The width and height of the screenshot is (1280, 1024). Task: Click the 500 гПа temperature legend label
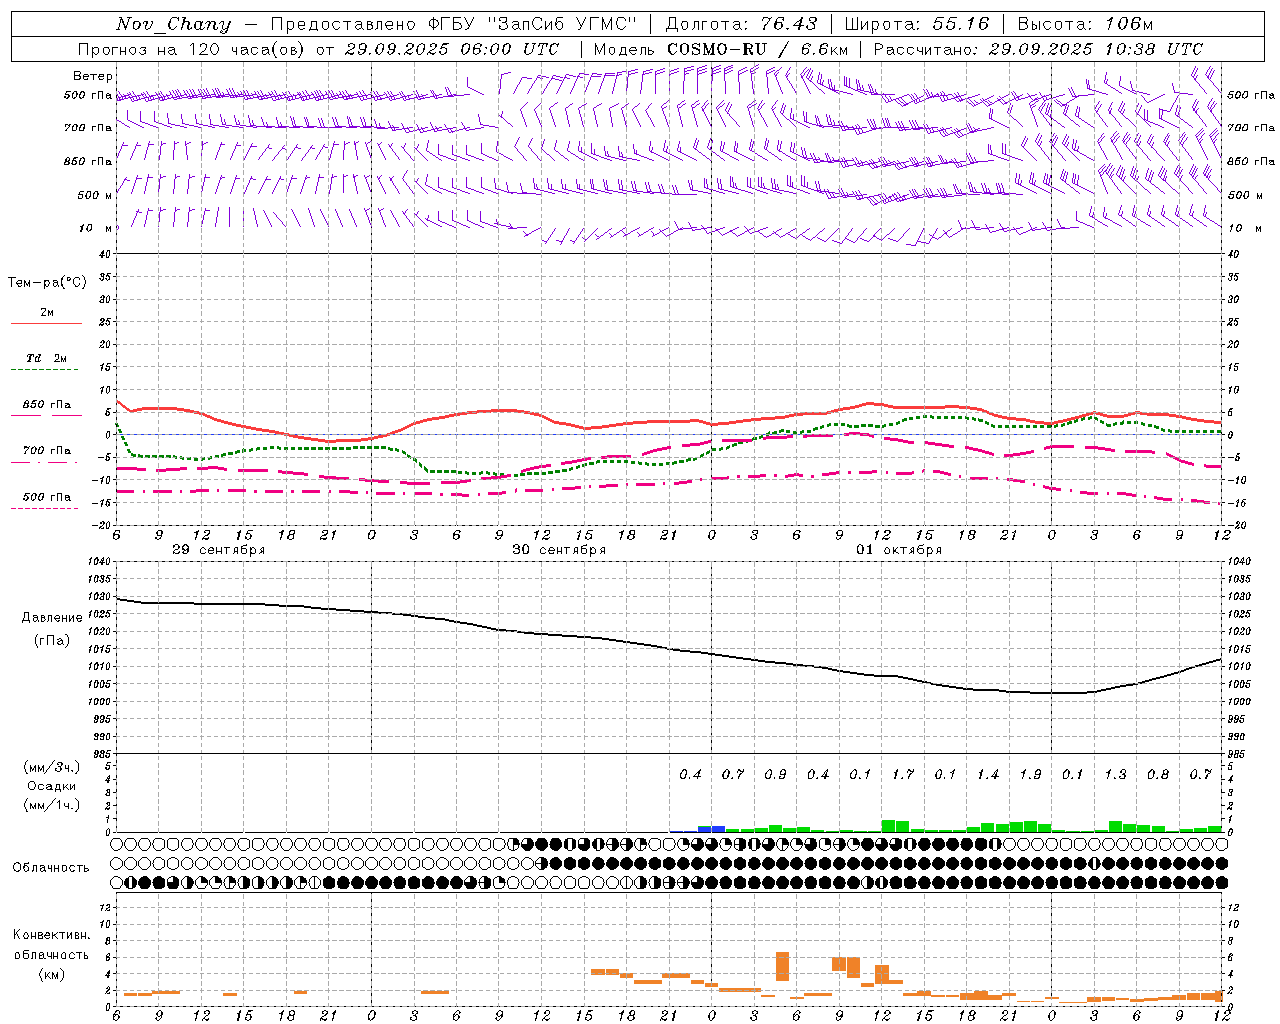(47, 497)
